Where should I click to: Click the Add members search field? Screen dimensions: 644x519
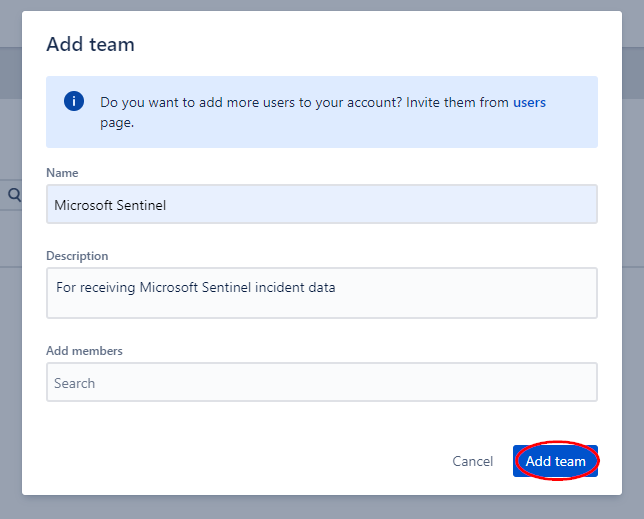coord(322,382)
